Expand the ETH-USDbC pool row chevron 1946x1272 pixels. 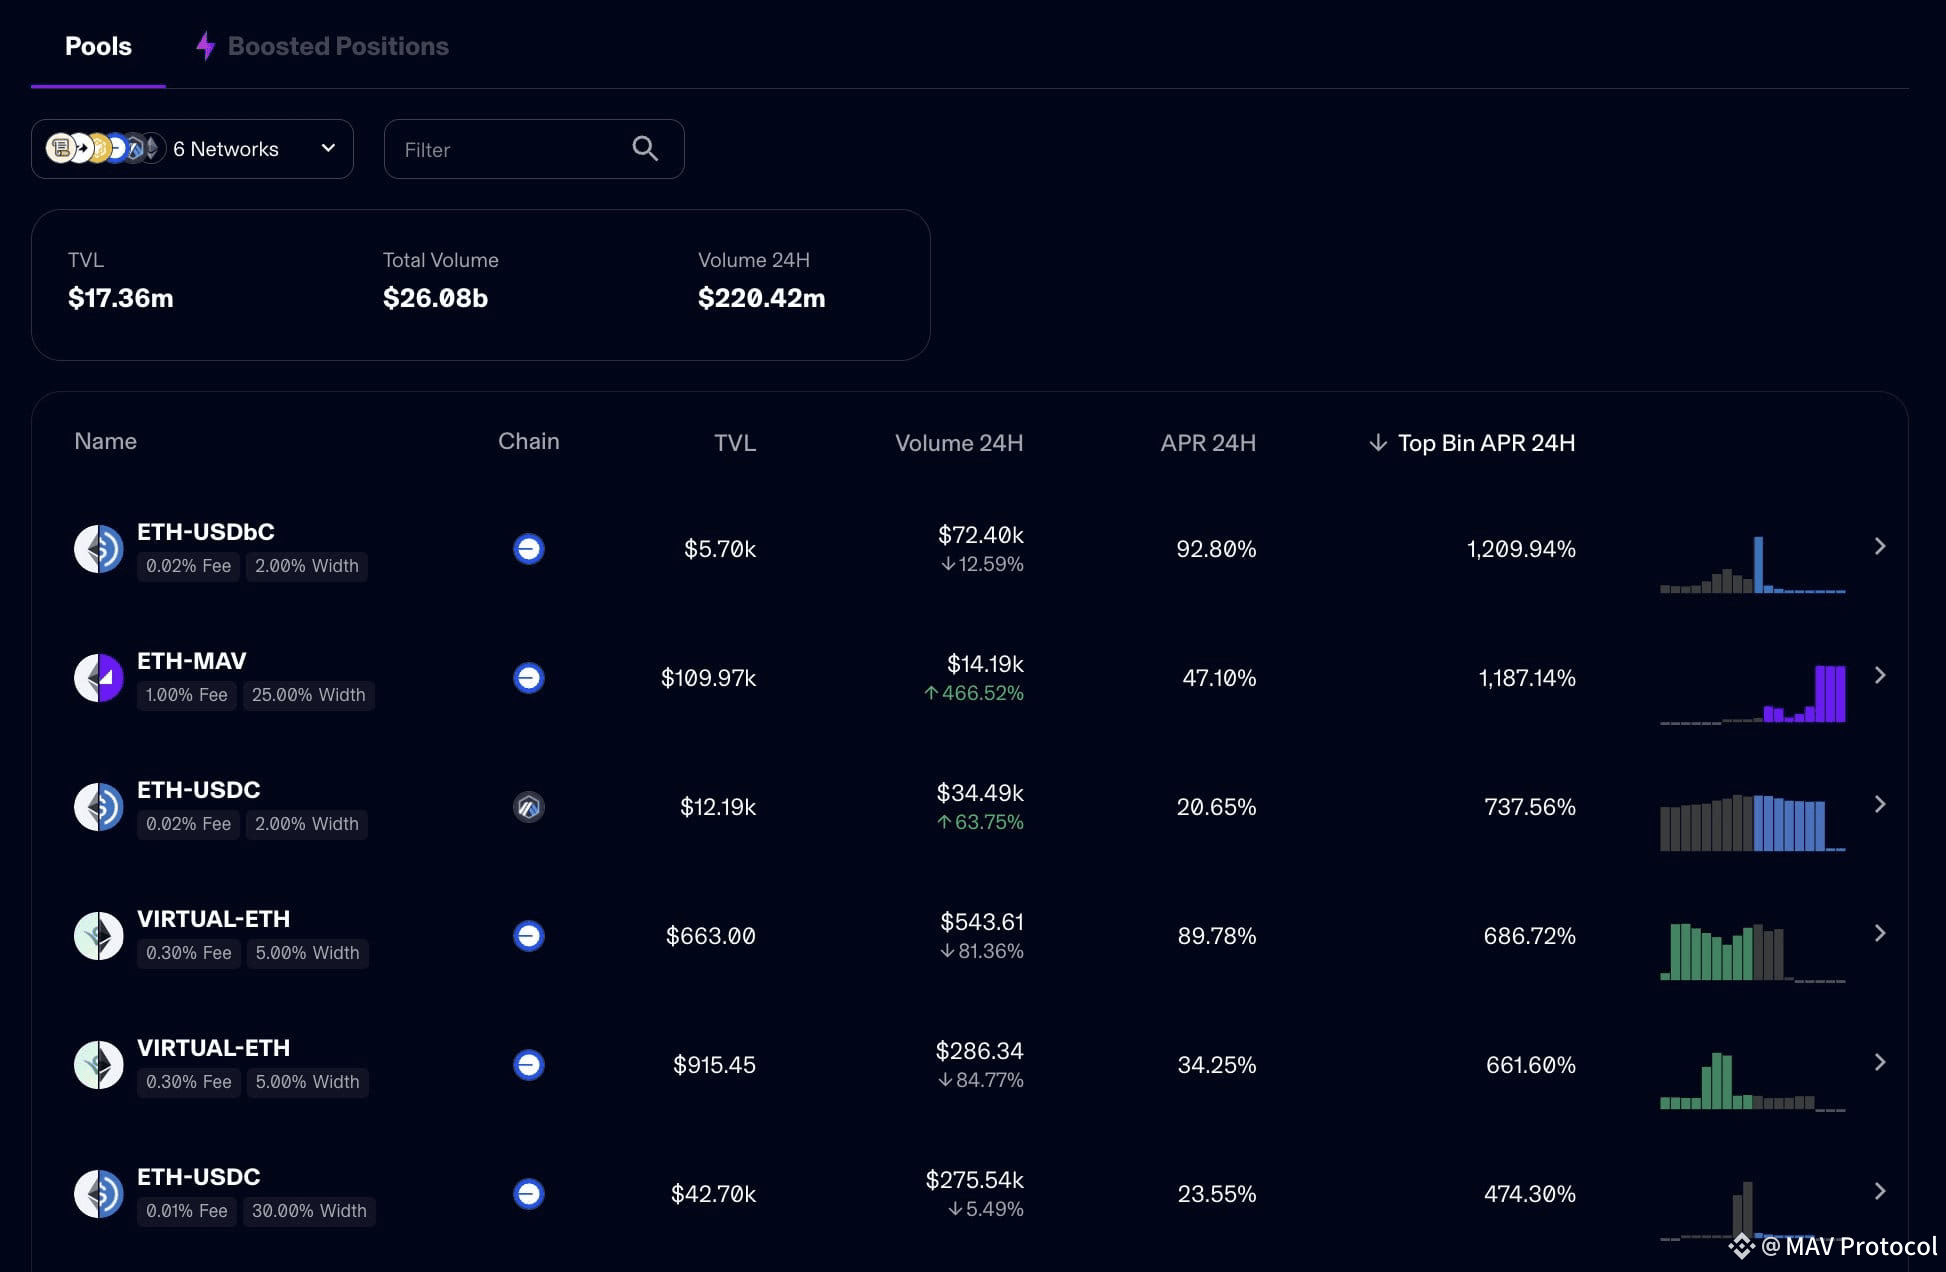tap(1880, 546)
